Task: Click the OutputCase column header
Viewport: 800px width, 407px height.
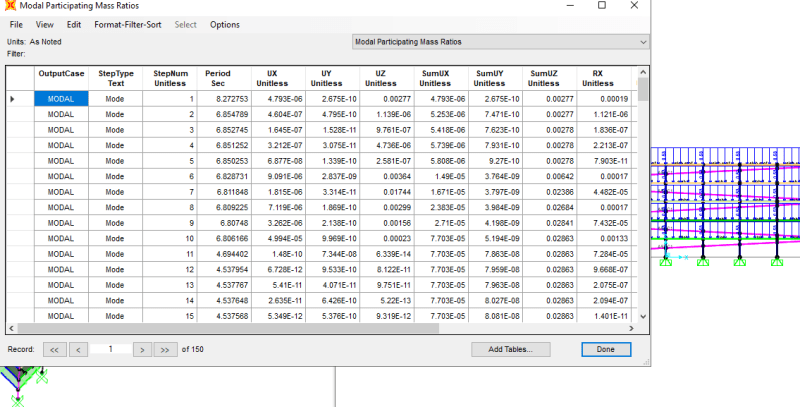Action: 61,79
